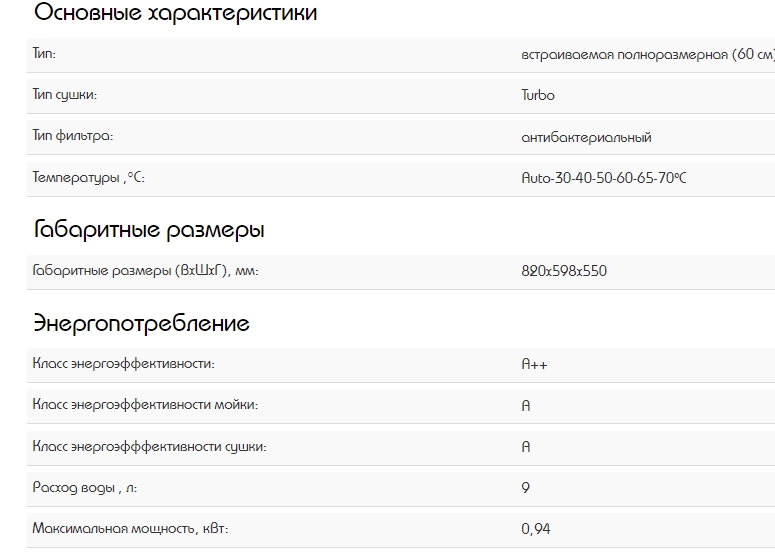775x555 pixels.
Task: Select the "0,94" maximum power value
Action: click(x=536, y=529)
